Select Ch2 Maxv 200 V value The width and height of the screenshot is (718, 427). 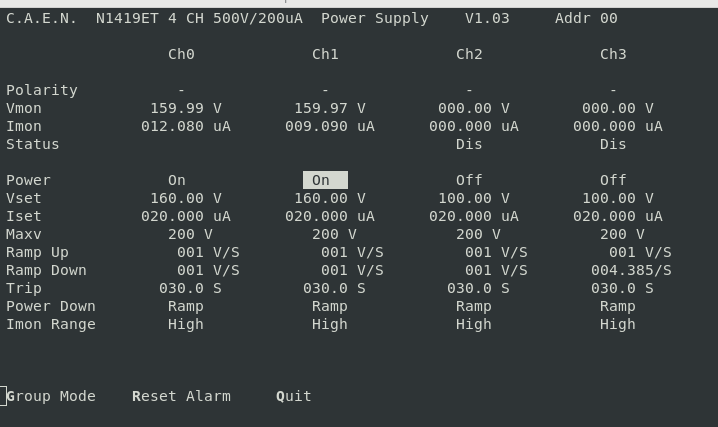(478, 234)
